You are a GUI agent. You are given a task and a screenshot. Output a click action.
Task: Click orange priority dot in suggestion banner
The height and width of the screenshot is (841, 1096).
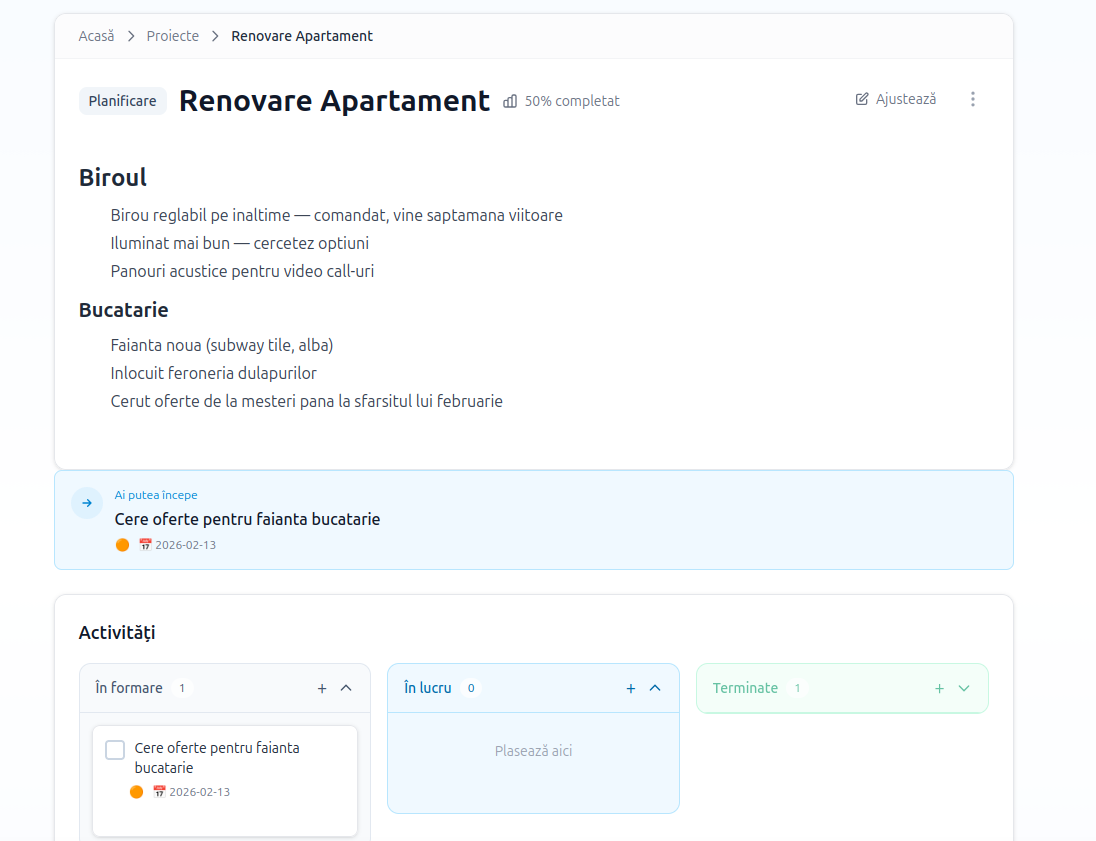click(x=122, y=545)
